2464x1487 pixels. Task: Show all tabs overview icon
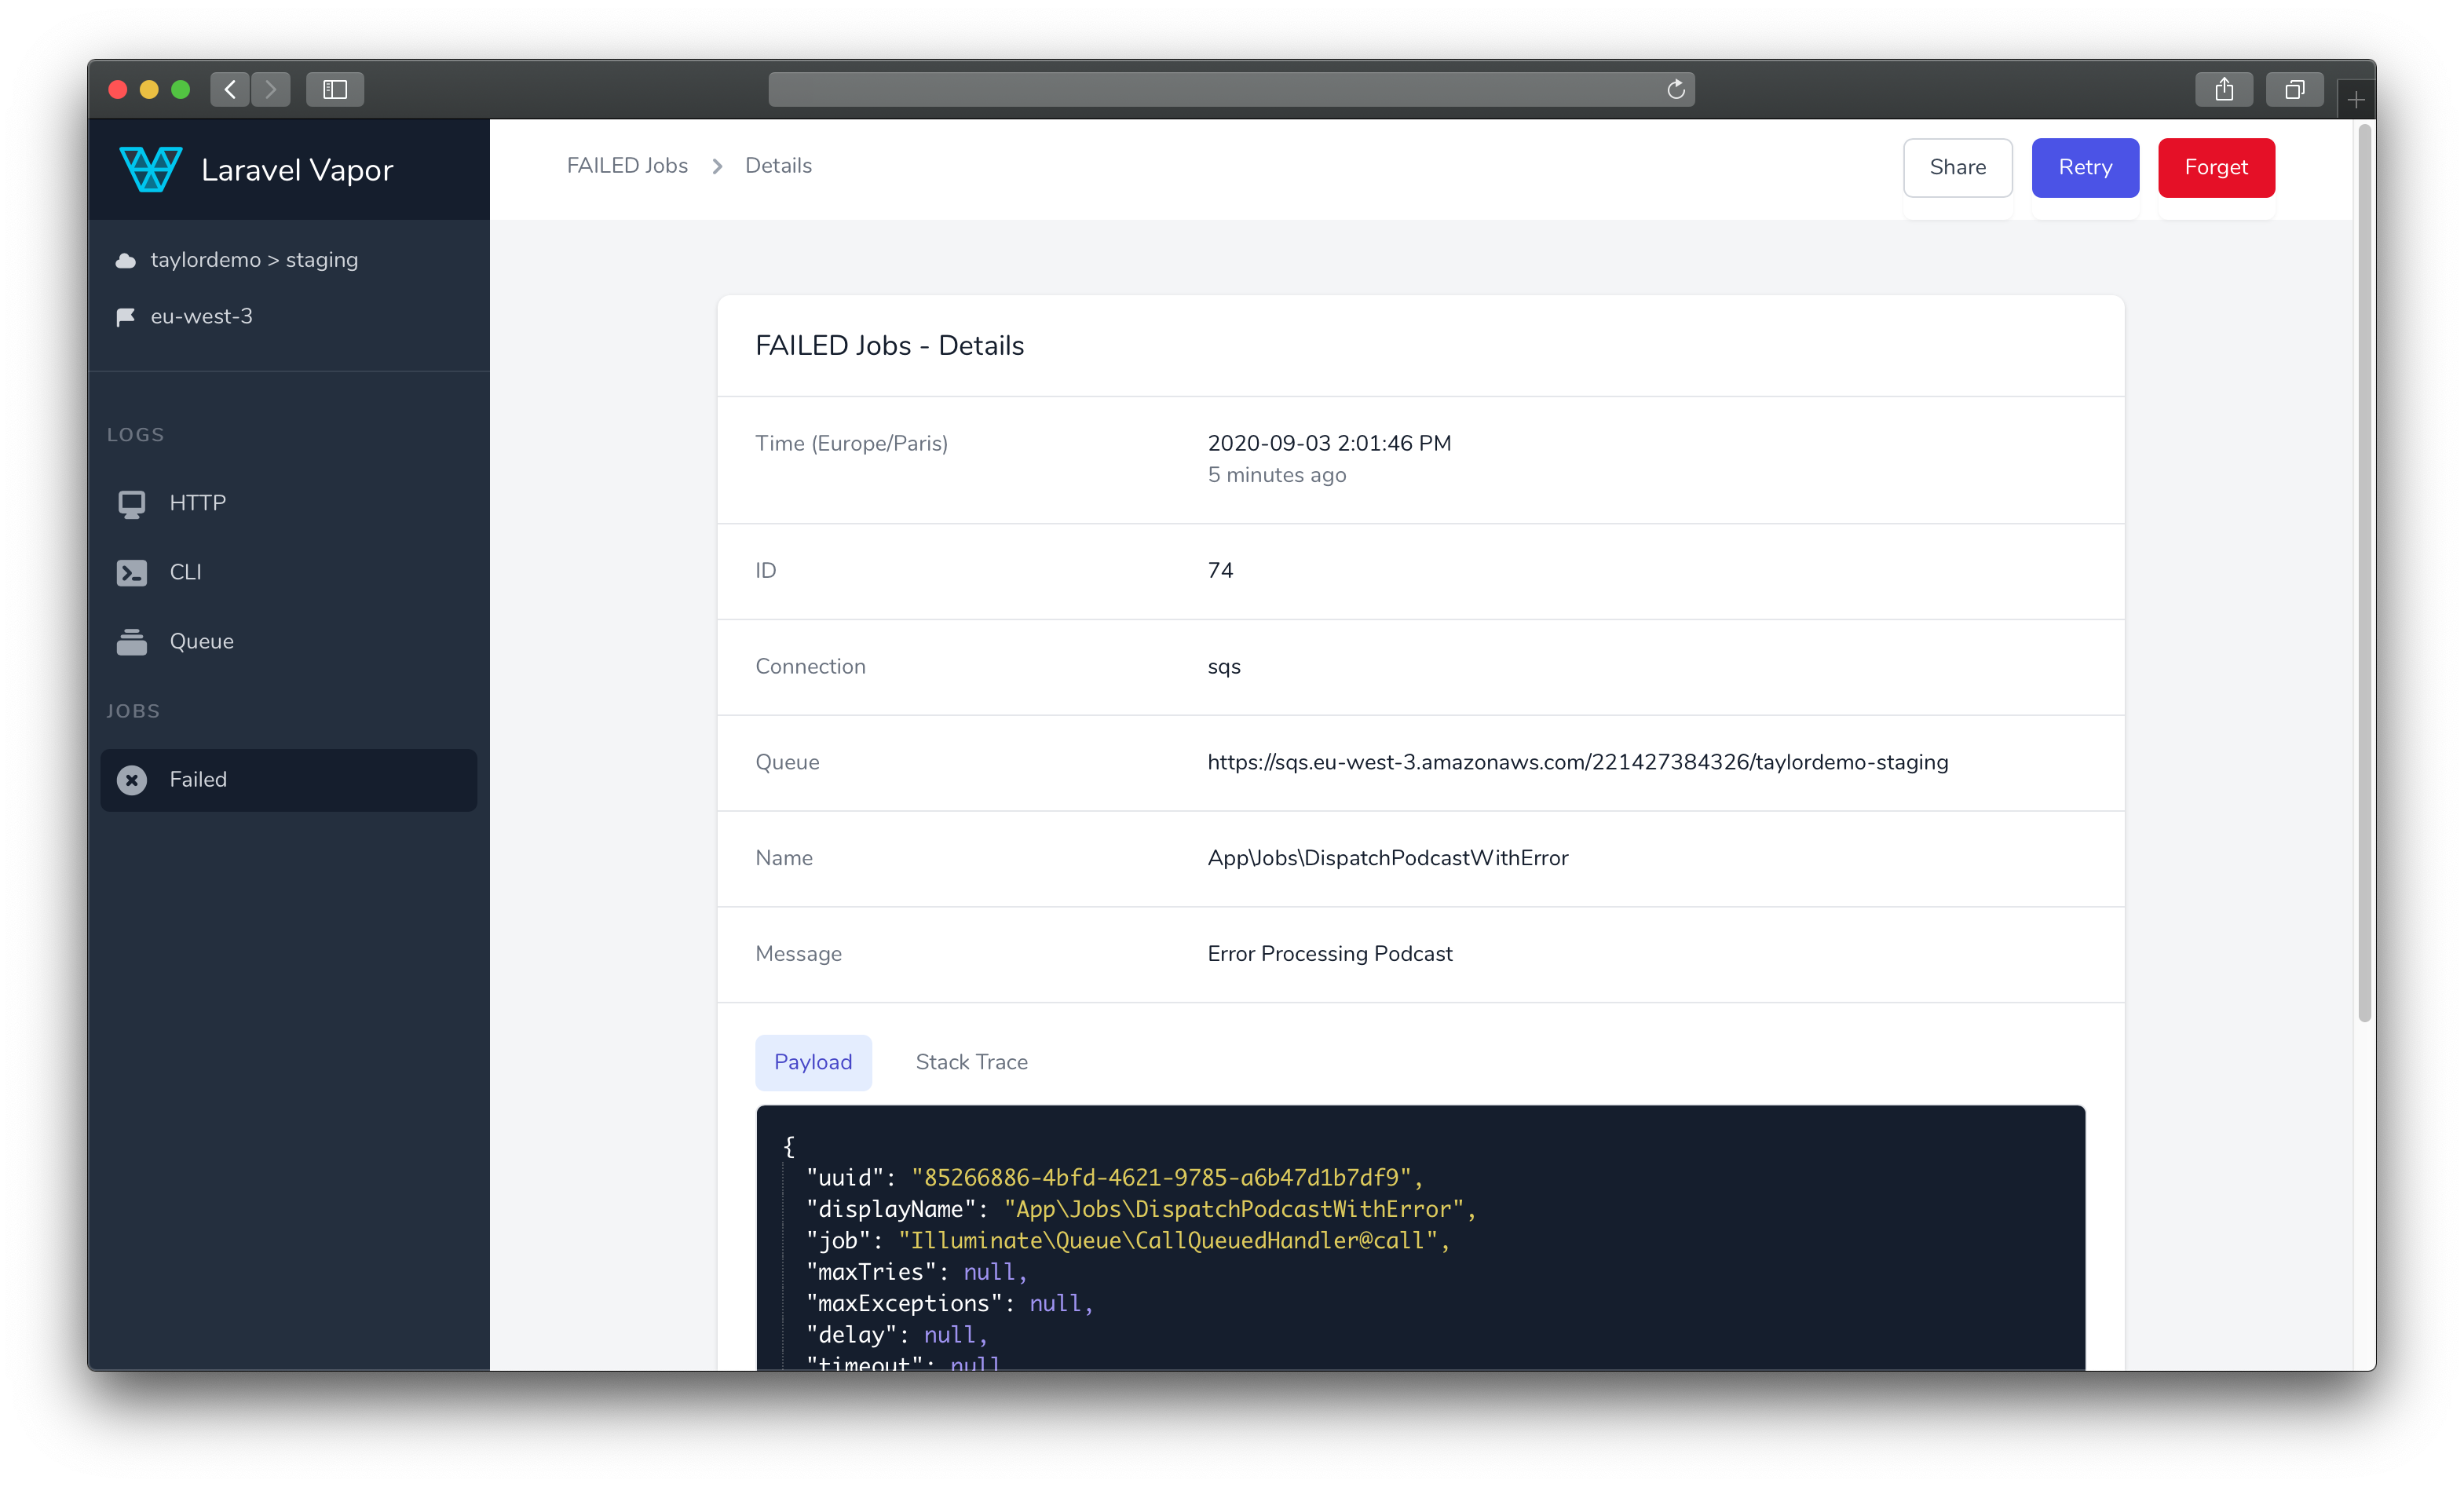pos(2295,90)
